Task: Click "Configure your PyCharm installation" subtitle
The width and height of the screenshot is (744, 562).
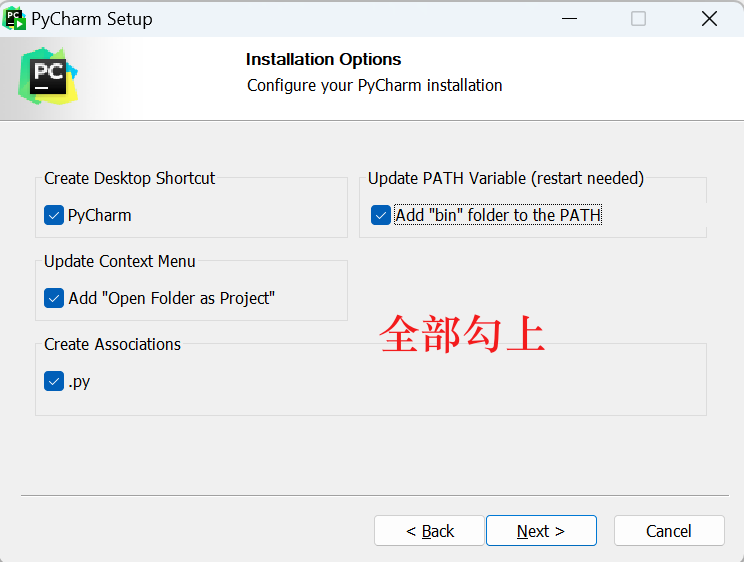Action: 374,85
